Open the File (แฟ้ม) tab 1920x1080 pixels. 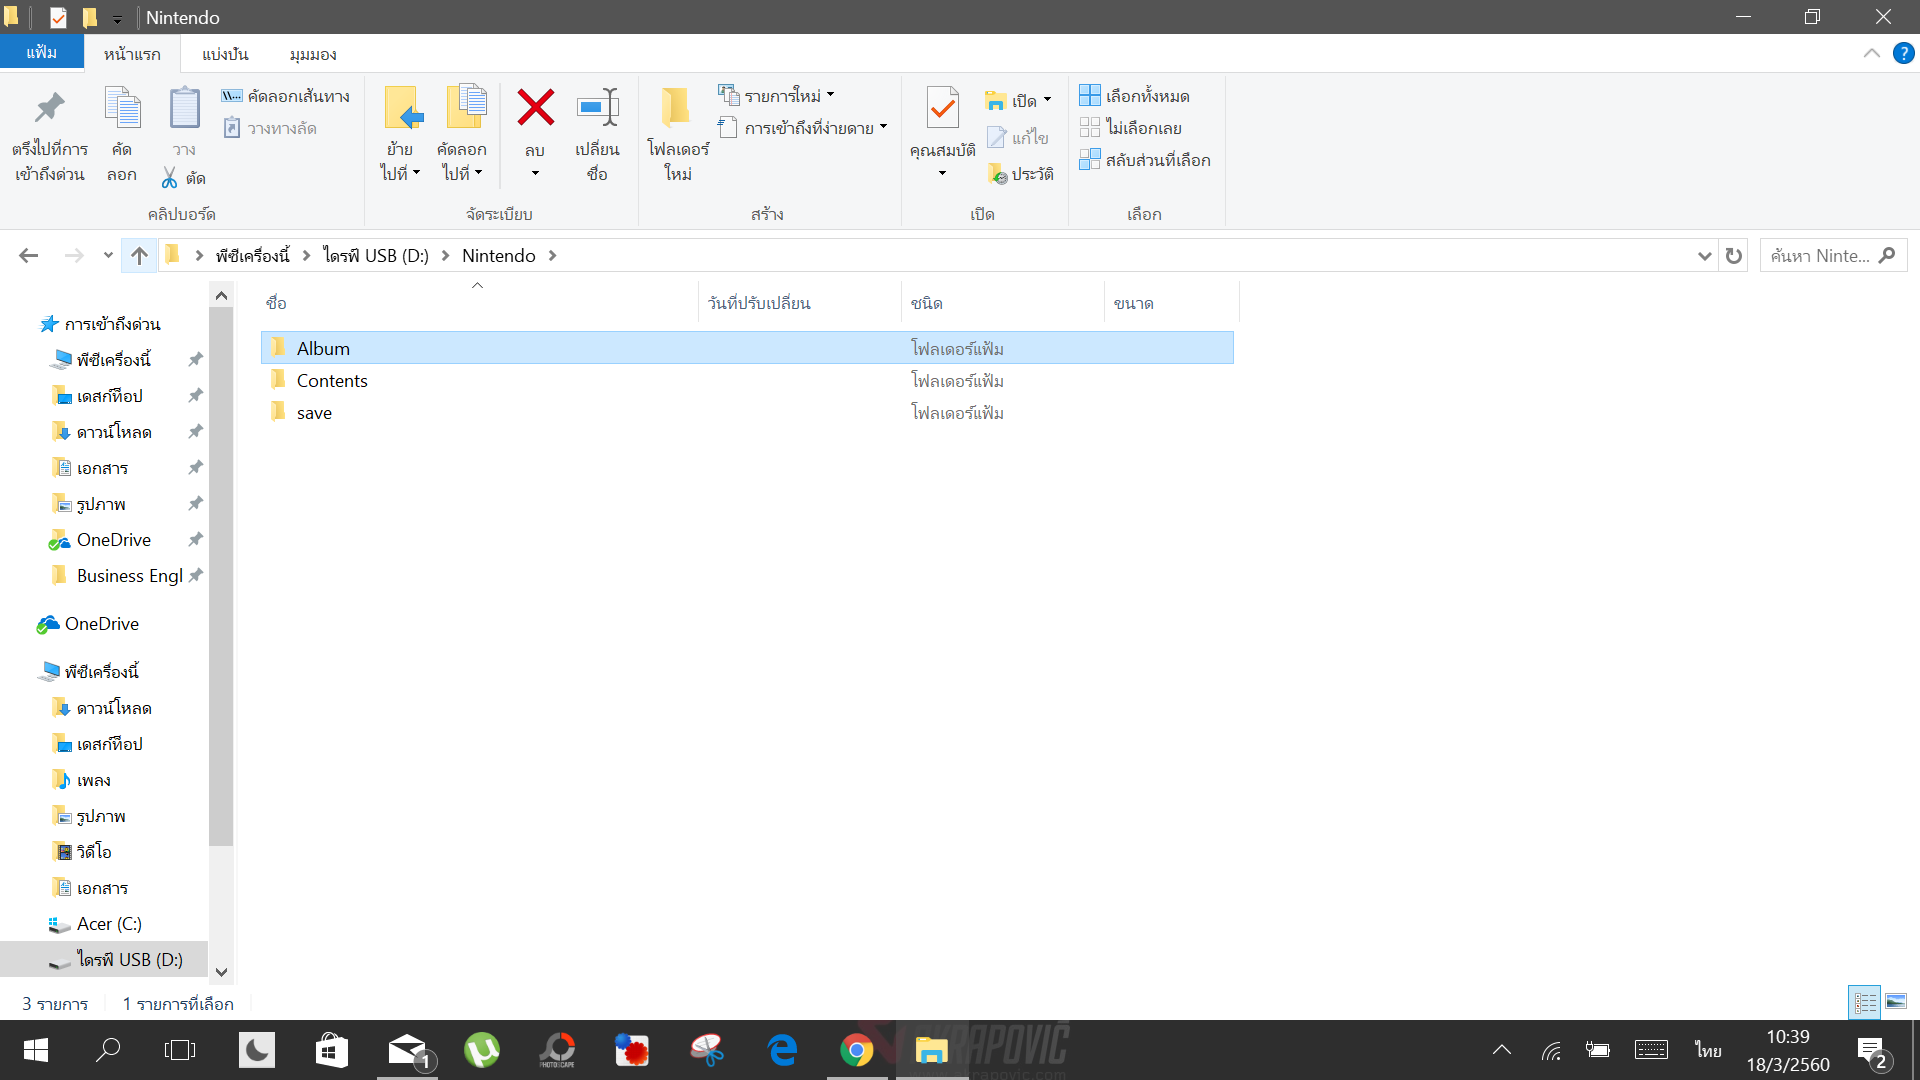tap(41, 52)
